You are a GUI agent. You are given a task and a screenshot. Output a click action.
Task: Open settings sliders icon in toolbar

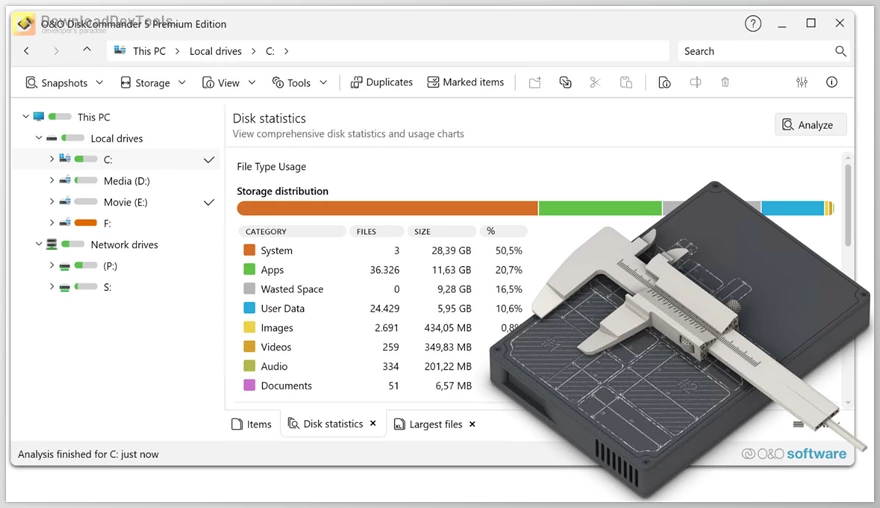point(801,83)
